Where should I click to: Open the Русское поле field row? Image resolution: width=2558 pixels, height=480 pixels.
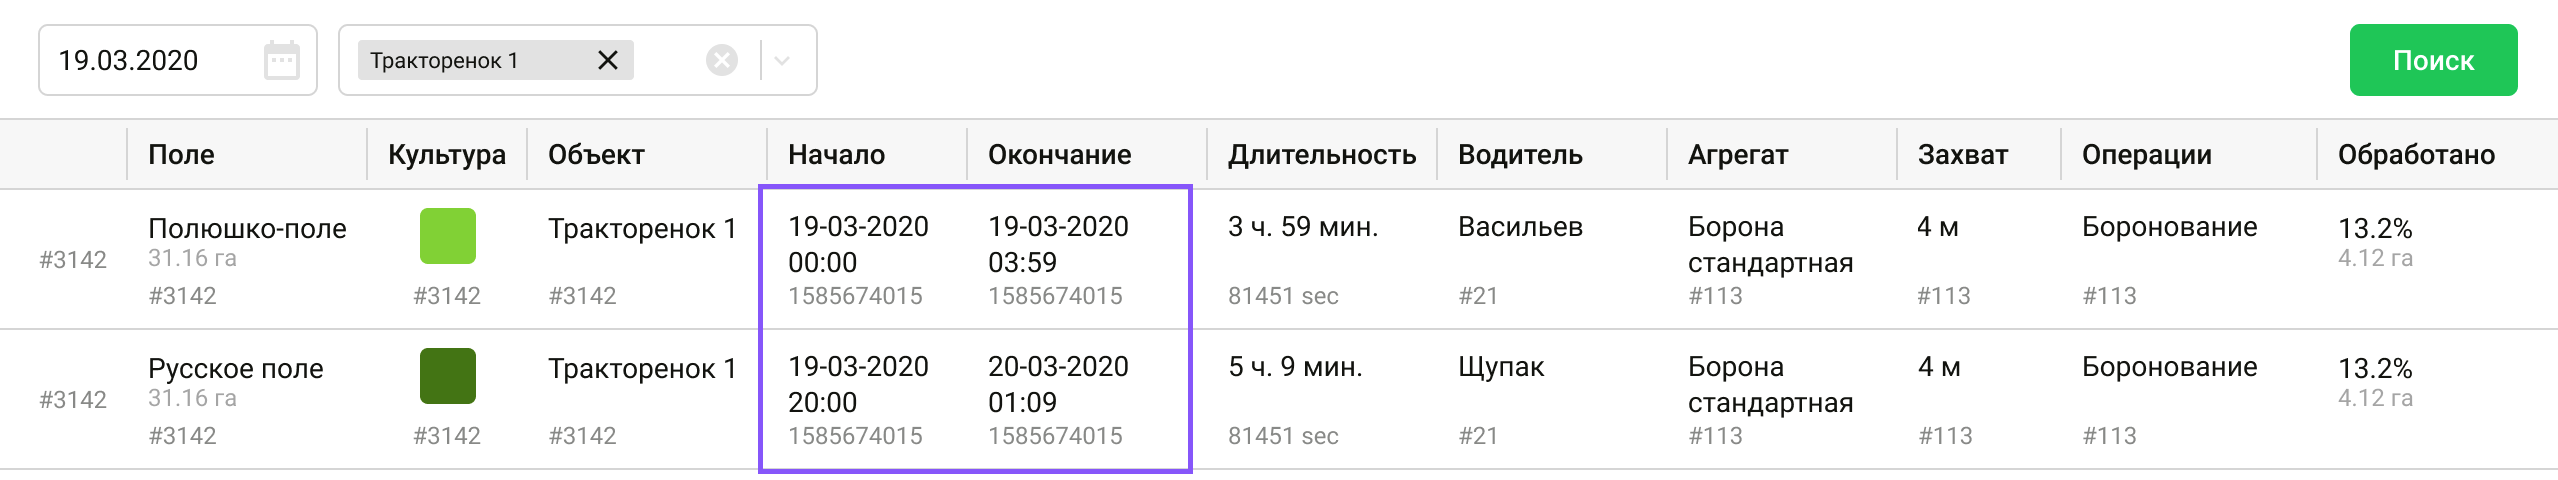(235, 369)
